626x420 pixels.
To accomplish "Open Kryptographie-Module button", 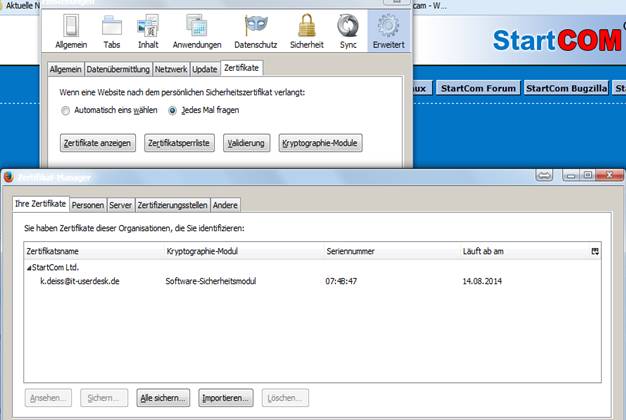I will pyautogui.click(x=320, y=143).
